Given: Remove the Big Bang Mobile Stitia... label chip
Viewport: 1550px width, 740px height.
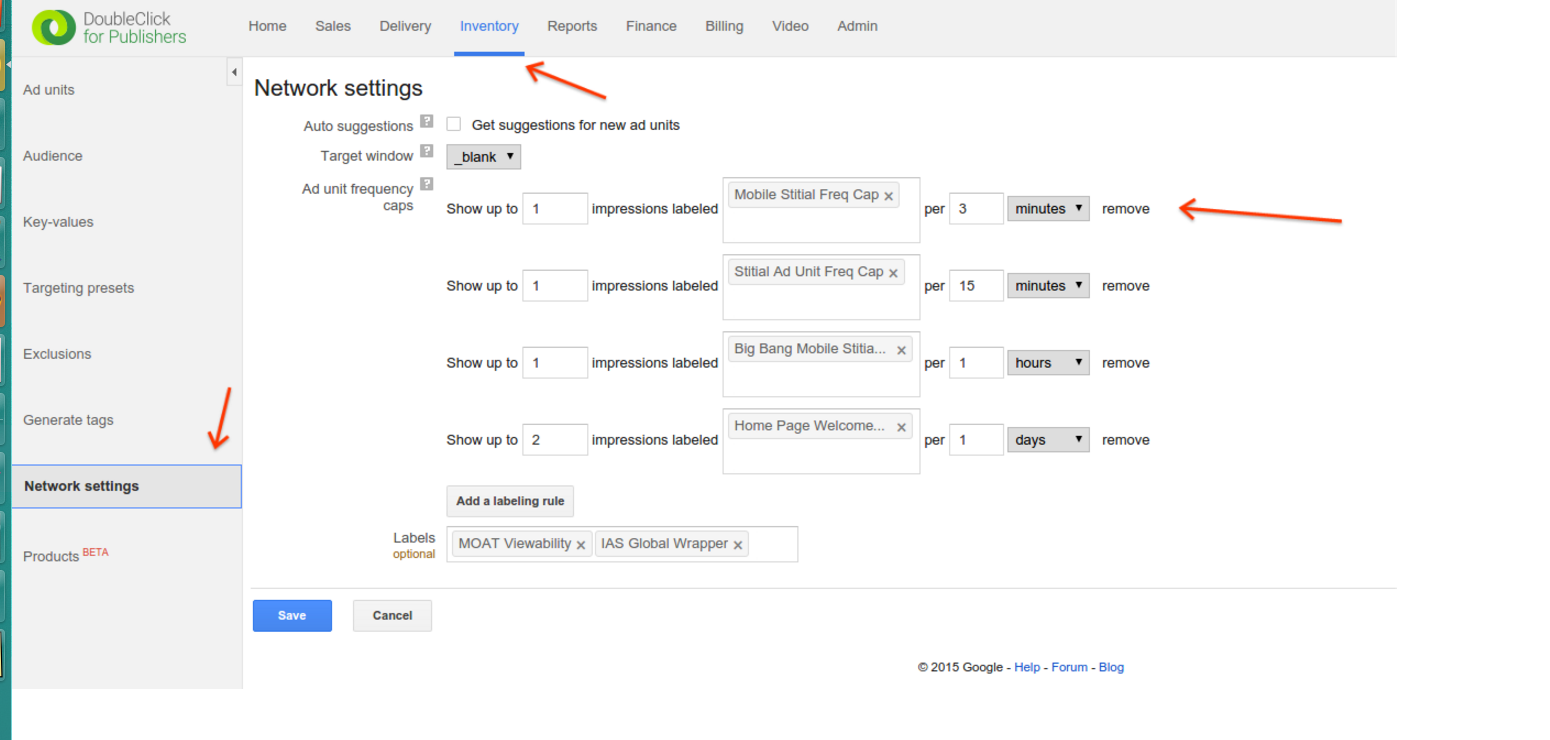Looking at the screenshot, I should point(902,350).
